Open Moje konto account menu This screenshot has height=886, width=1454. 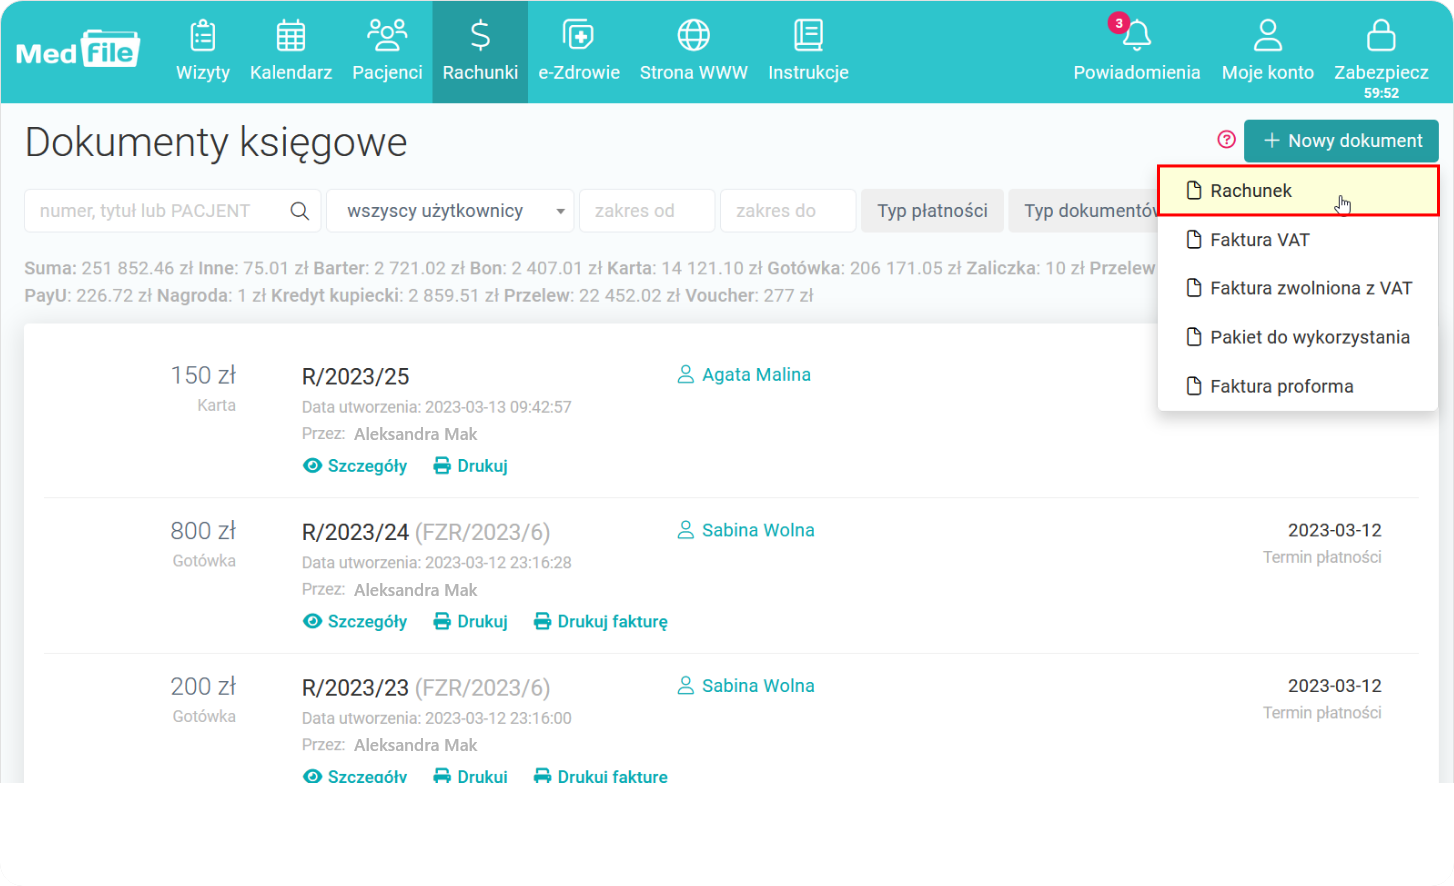pos(1267,52)
